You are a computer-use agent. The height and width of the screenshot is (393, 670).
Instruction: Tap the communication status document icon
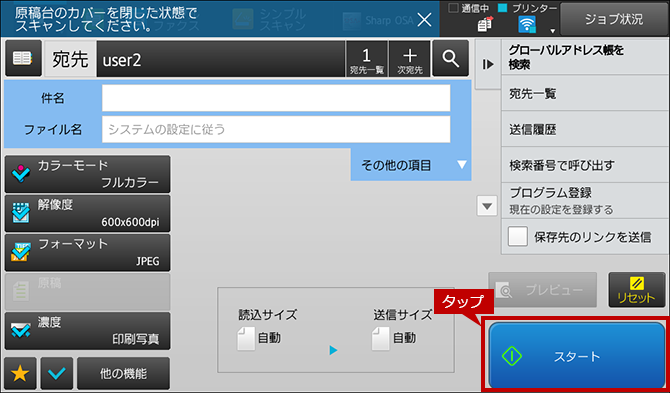click(x=485, y=24)
